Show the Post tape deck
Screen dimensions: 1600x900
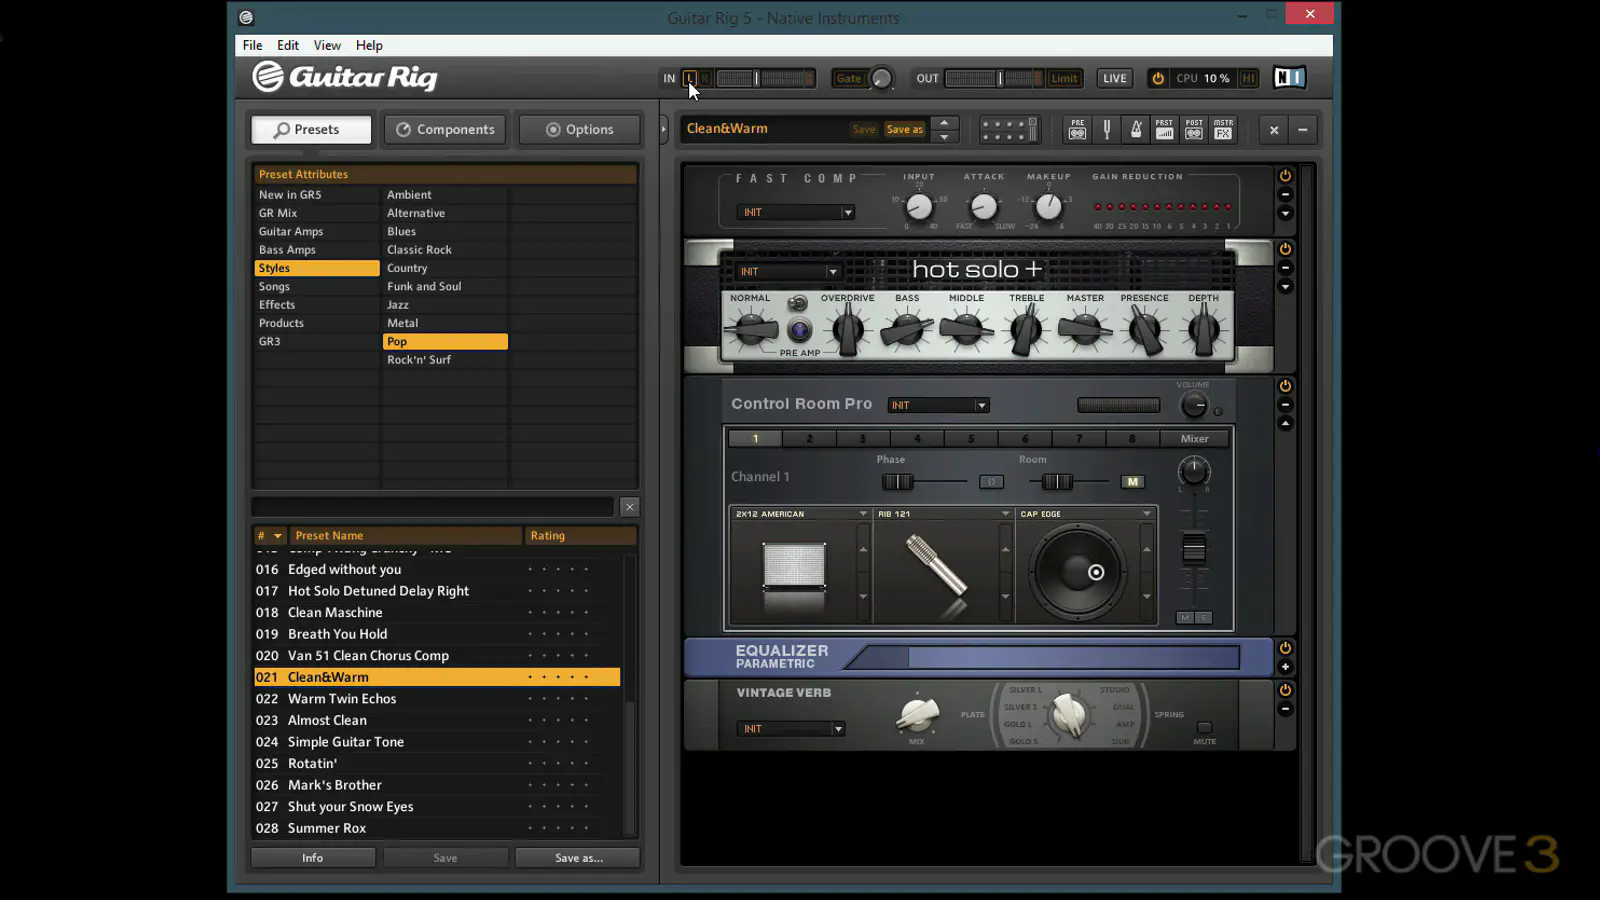pyautogui.click(x=1194, y=130)
